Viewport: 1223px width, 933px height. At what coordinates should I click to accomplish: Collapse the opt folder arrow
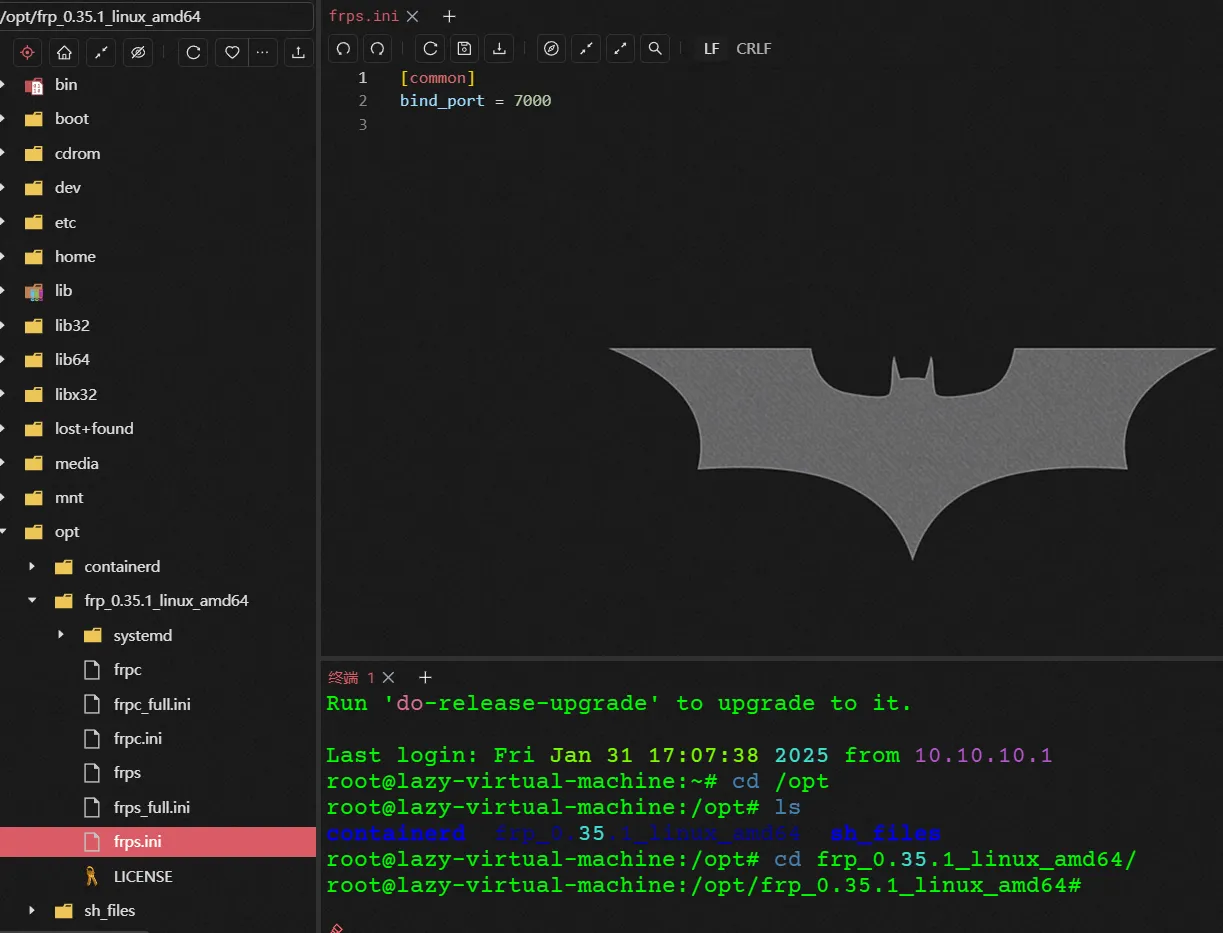(4, 532)
